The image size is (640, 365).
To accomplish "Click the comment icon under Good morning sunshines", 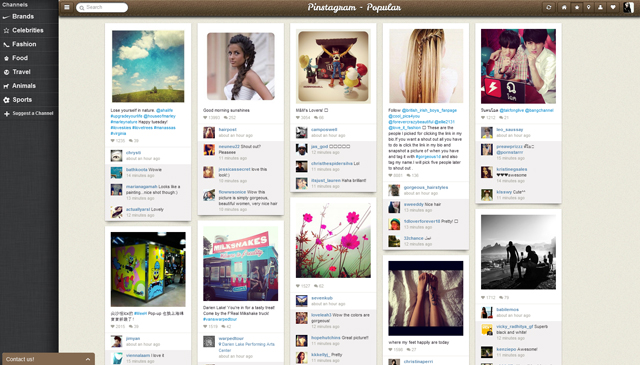I will tap(225, 118).
